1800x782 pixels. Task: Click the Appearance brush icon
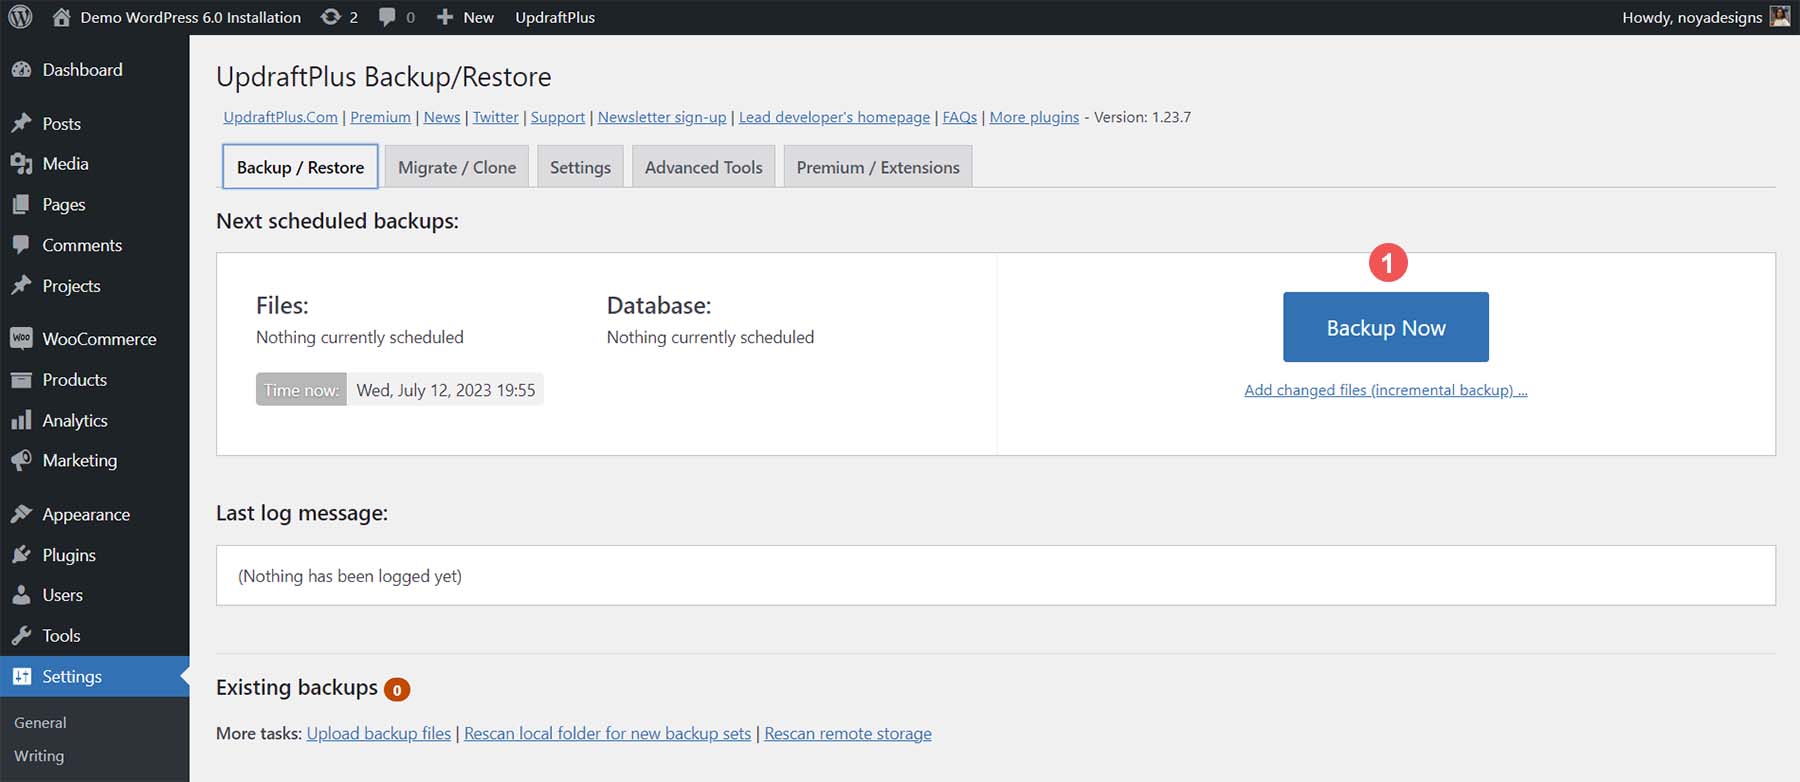click(21, 514)
